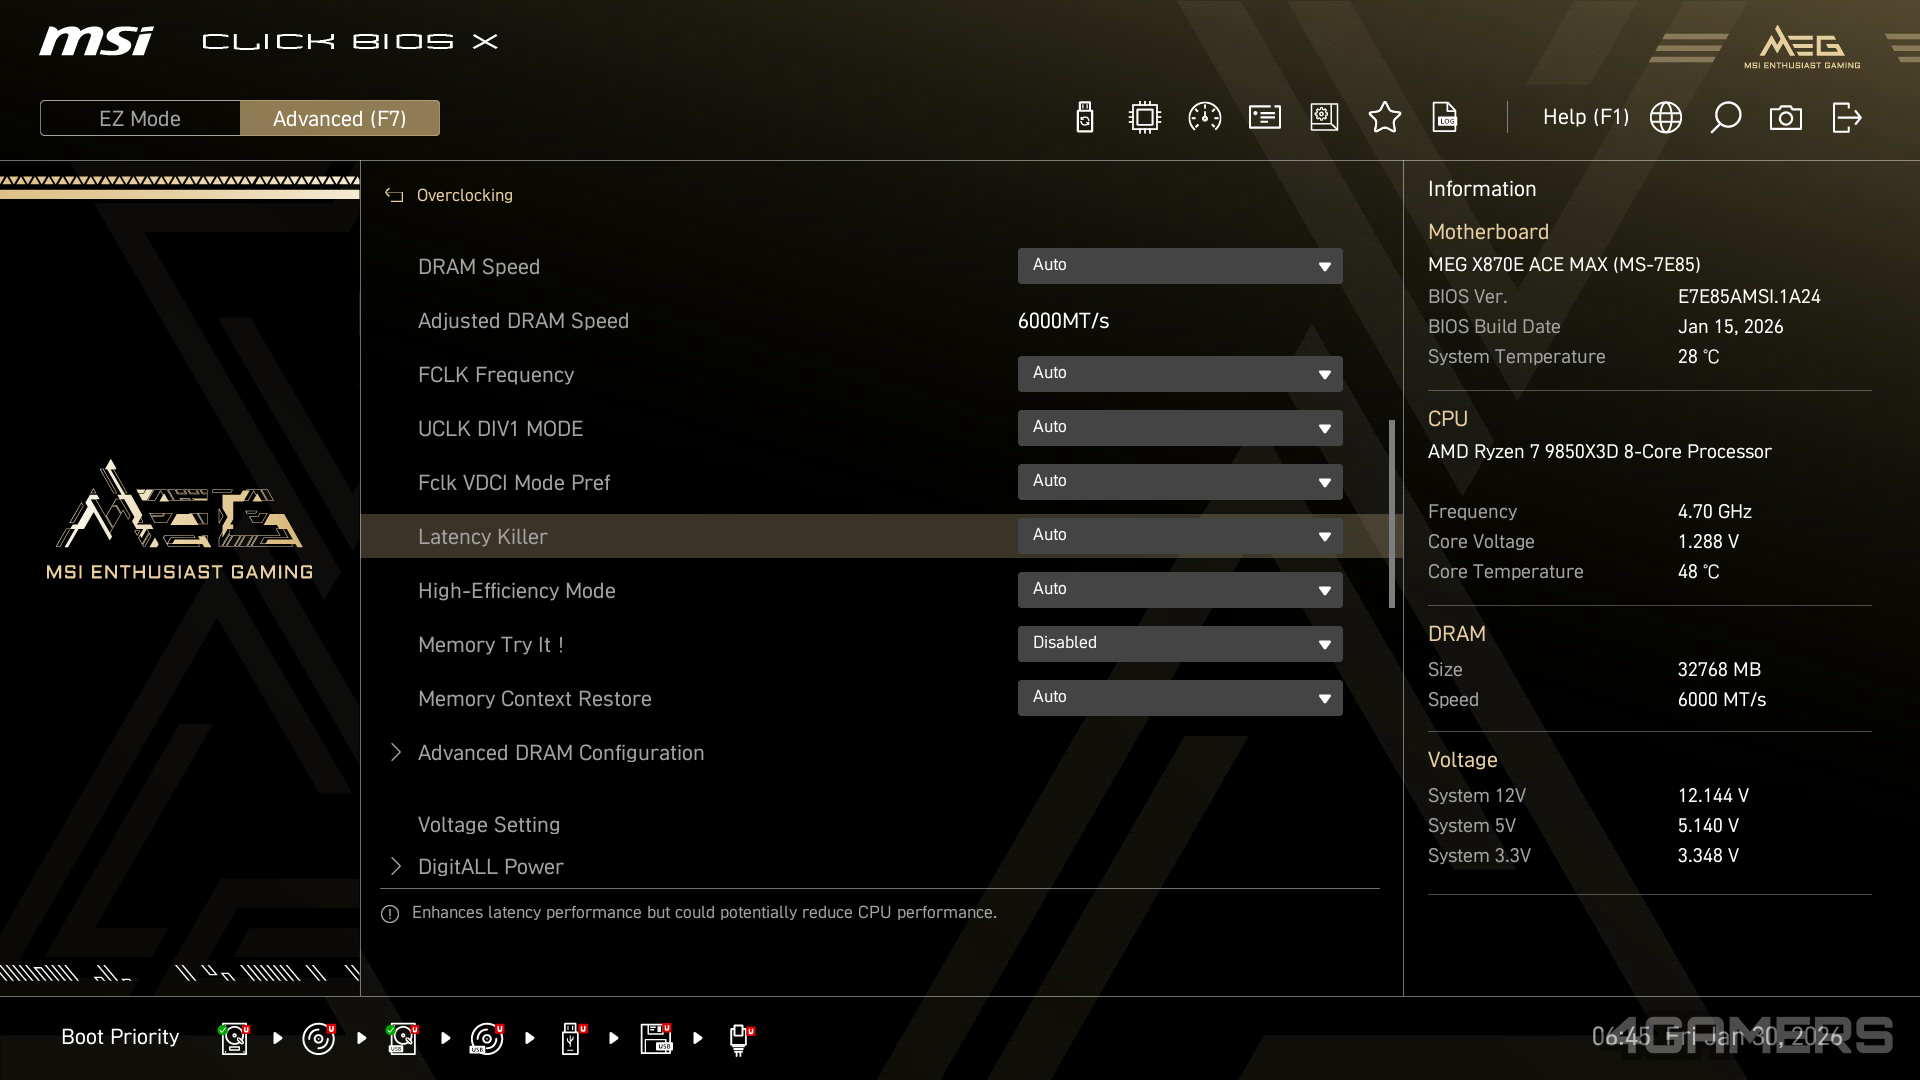The width and height of the screenshot is (1920, 1080).
Task: Click the CPU chip icon in toolbar
Action: pyautogui.click(x=1144, y=117)
